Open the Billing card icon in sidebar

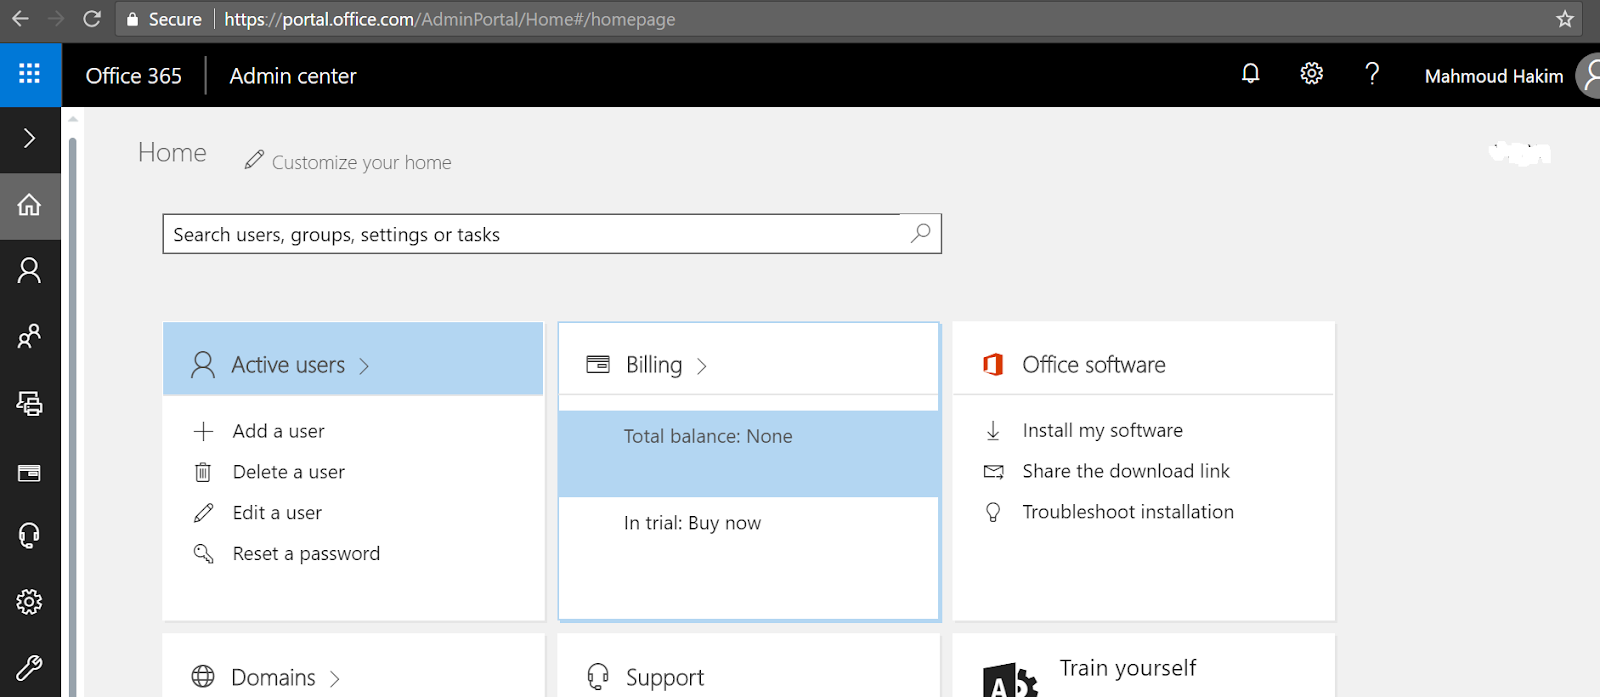click(30, 473)
